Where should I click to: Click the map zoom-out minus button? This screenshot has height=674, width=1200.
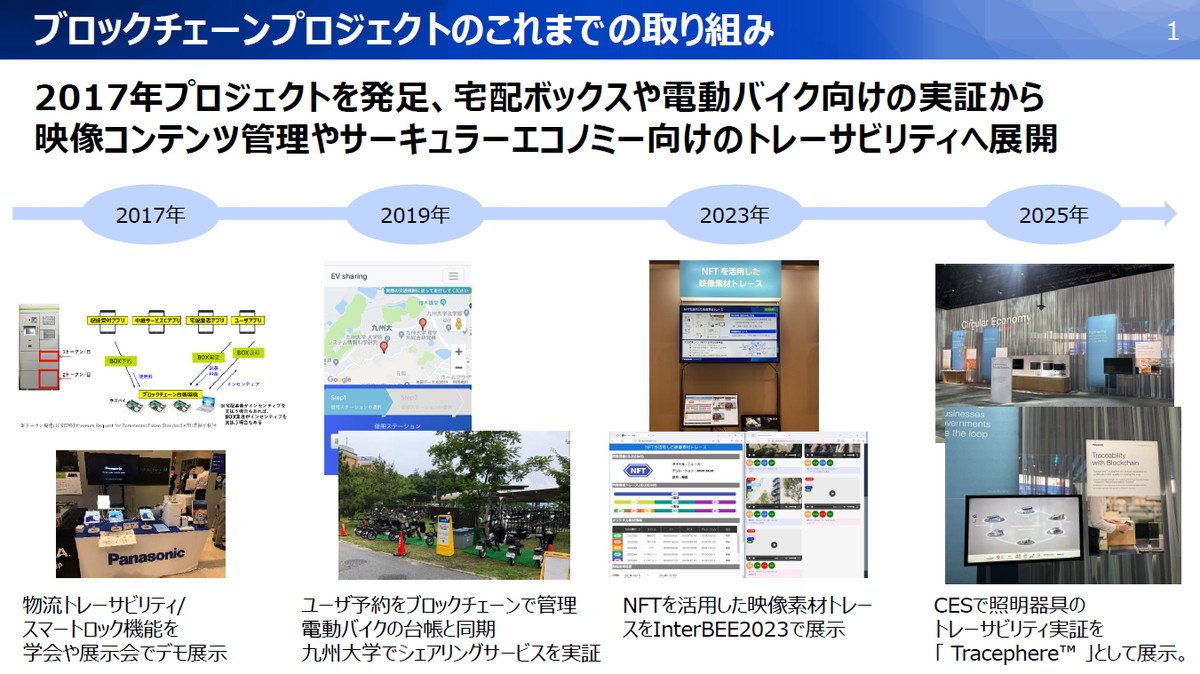[458, 367]
